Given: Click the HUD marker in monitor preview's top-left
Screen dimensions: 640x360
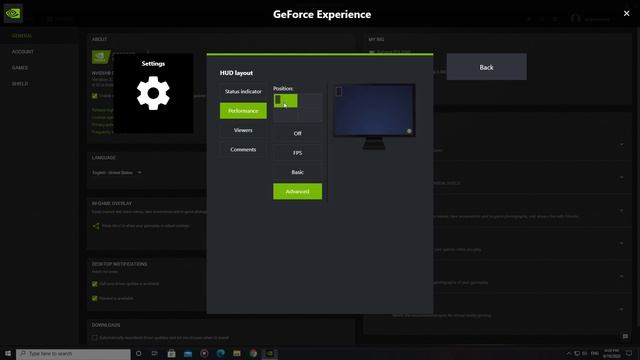Looking at the screenshot, I should pos(339,91).
